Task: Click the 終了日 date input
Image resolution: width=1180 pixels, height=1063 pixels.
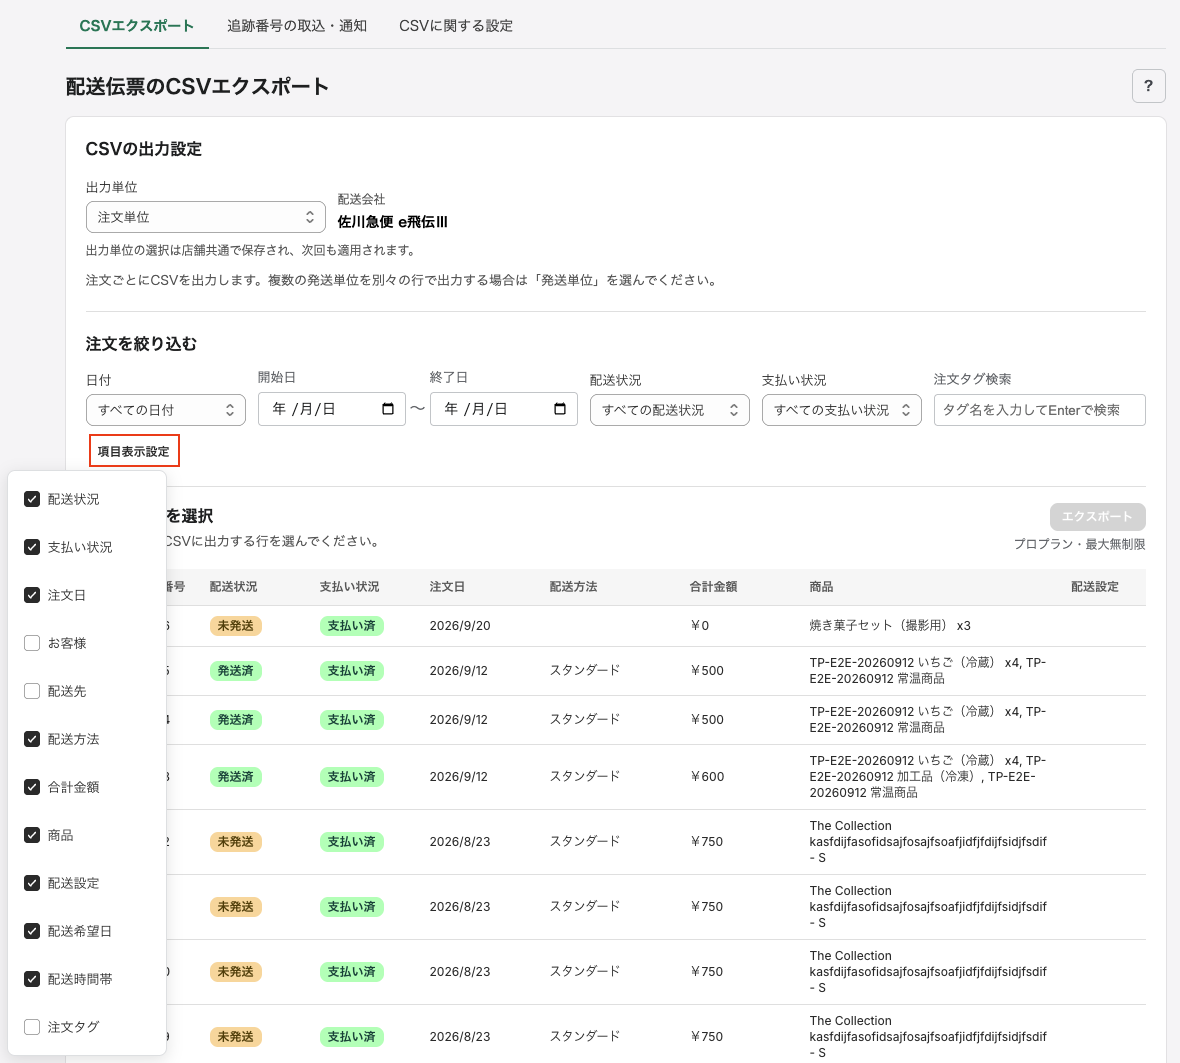Action: coord(503,409)
